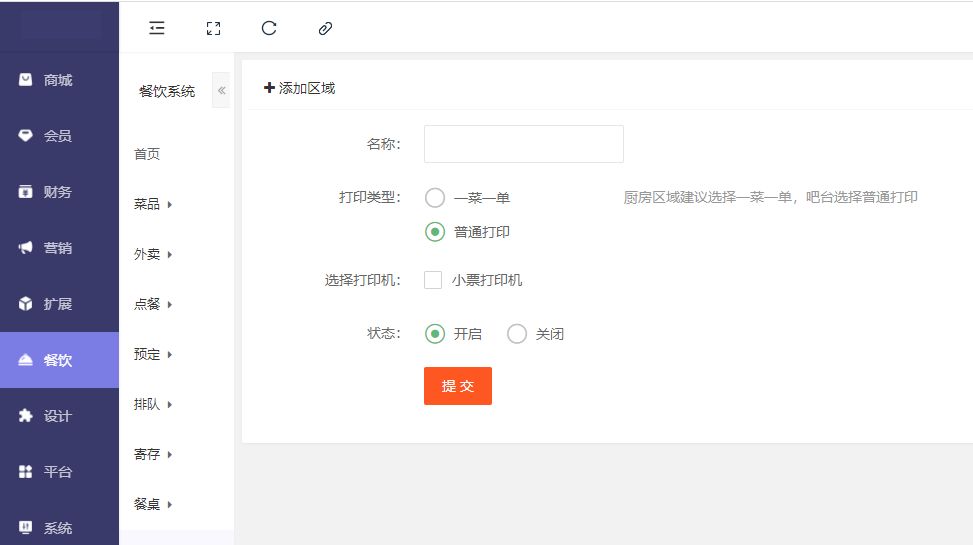The image size is (973, 545).
Task: Expand the 菜品 submenu
Action: 153,204
